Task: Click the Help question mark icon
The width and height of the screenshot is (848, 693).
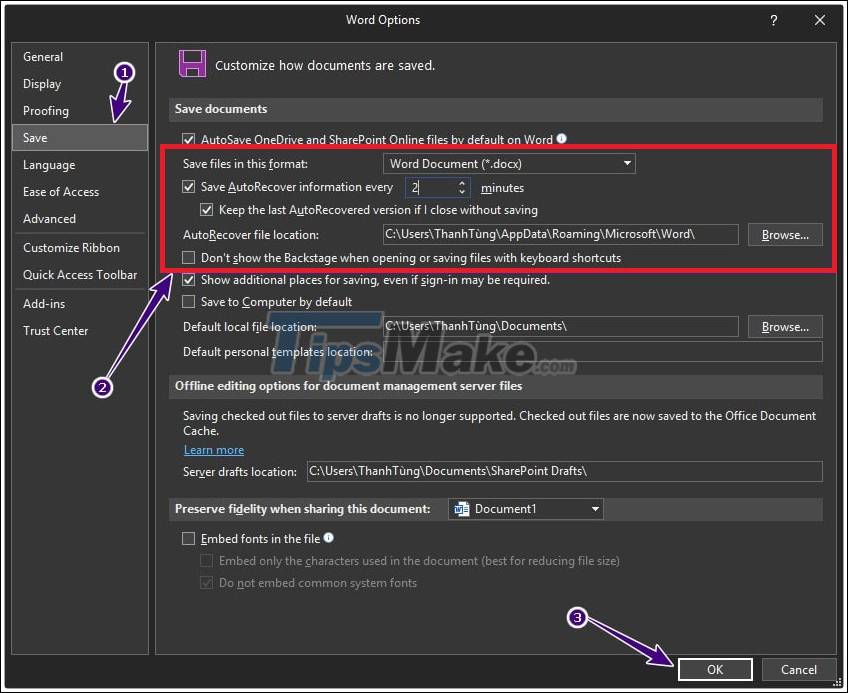Action: click(773, 19)
